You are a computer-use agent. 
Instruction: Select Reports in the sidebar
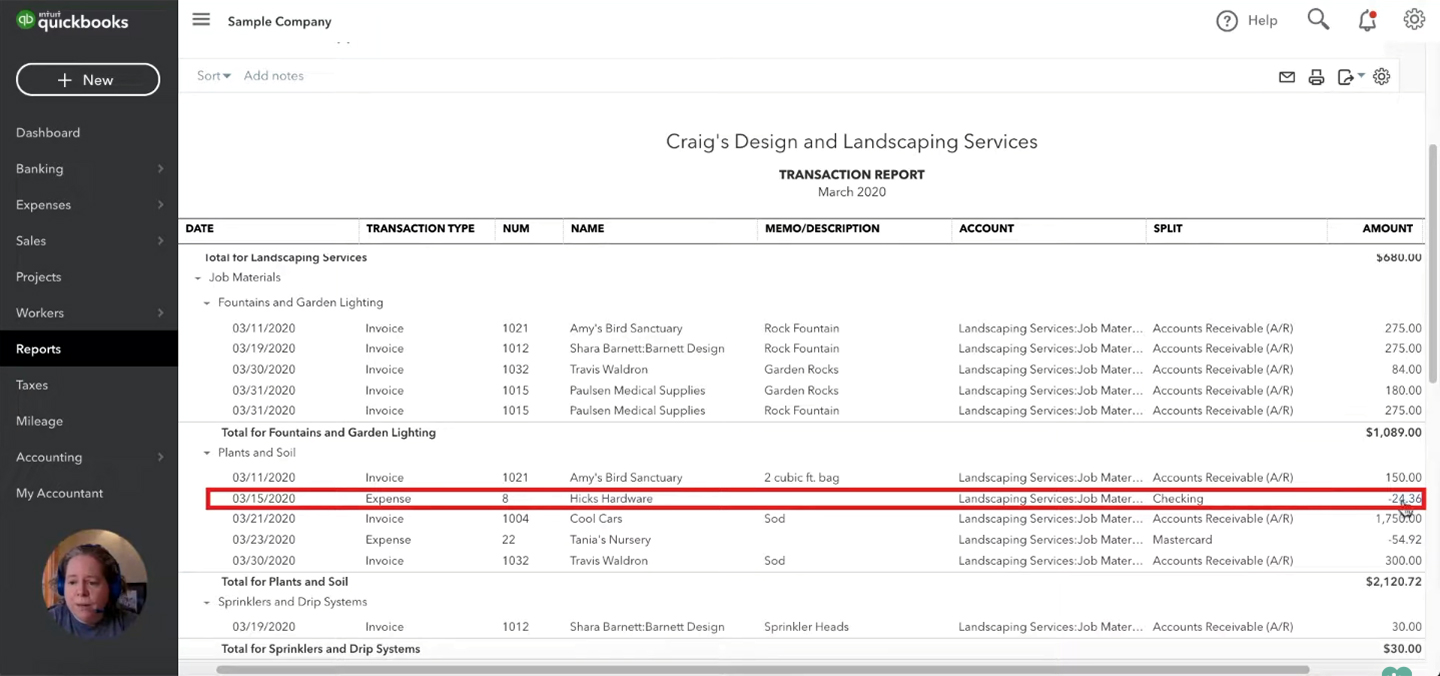pos(38,349)
